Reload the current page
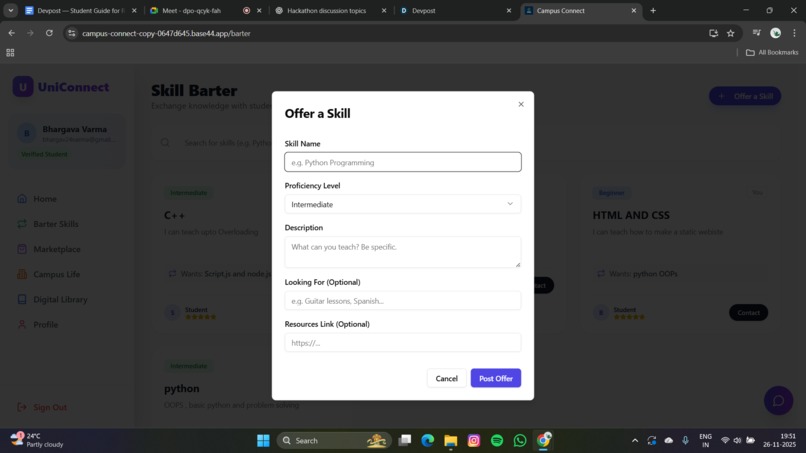This screenshot has width=806, height=453. [x=49, y=33]
